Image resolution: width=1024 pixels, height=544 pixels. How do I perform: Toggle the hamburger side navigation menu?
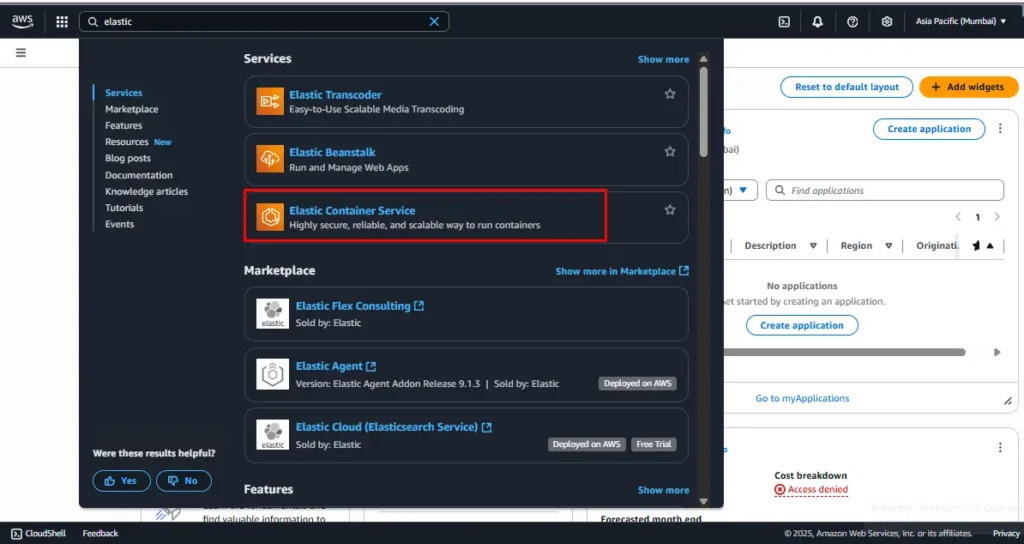click(x=21, y=53)
